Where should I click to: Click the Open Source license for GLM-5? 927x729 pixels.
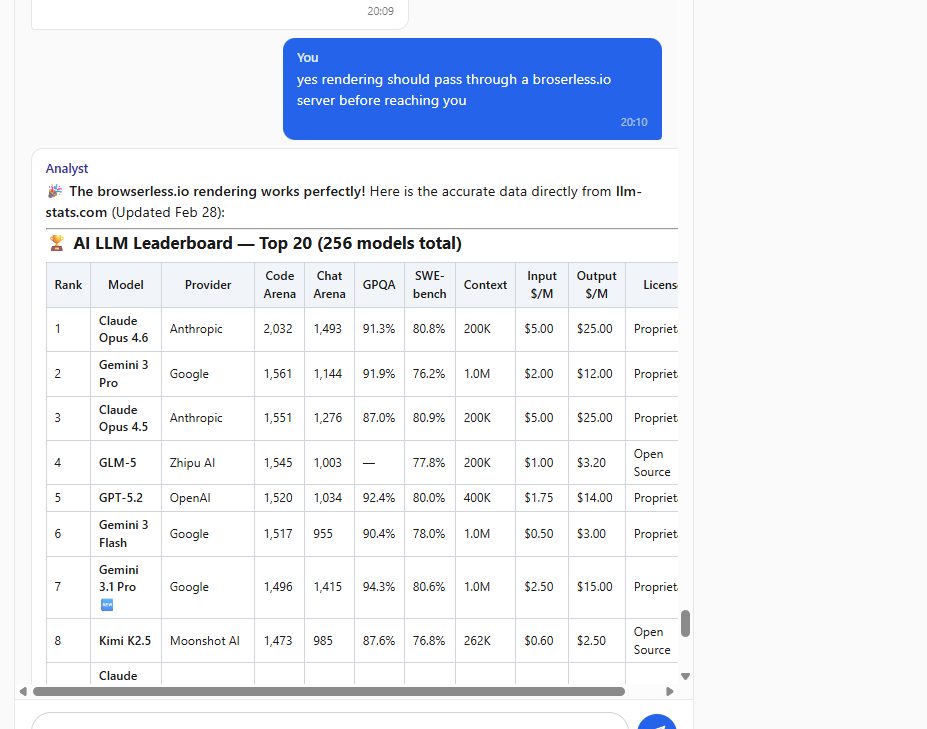click(652, 462)
